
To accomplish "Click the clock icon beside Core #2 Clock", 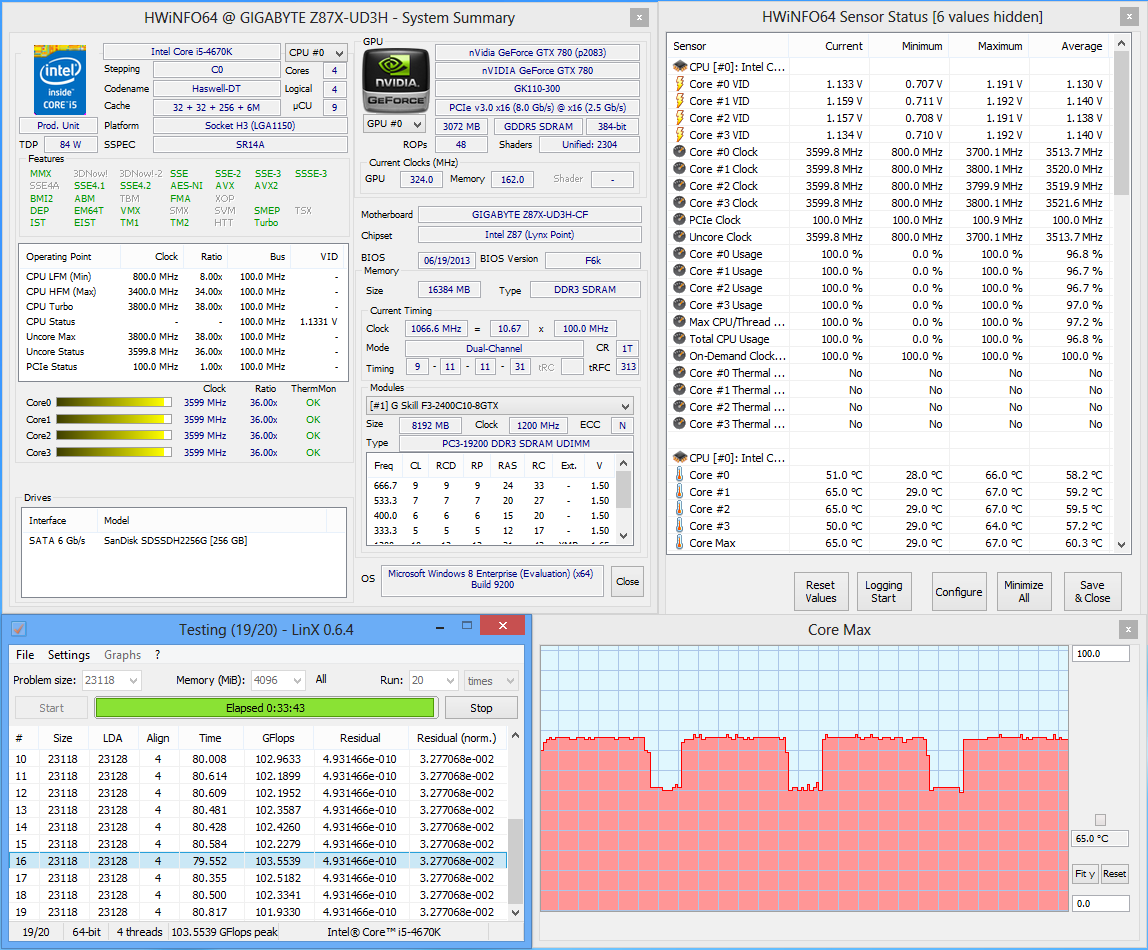I will 679,185.
